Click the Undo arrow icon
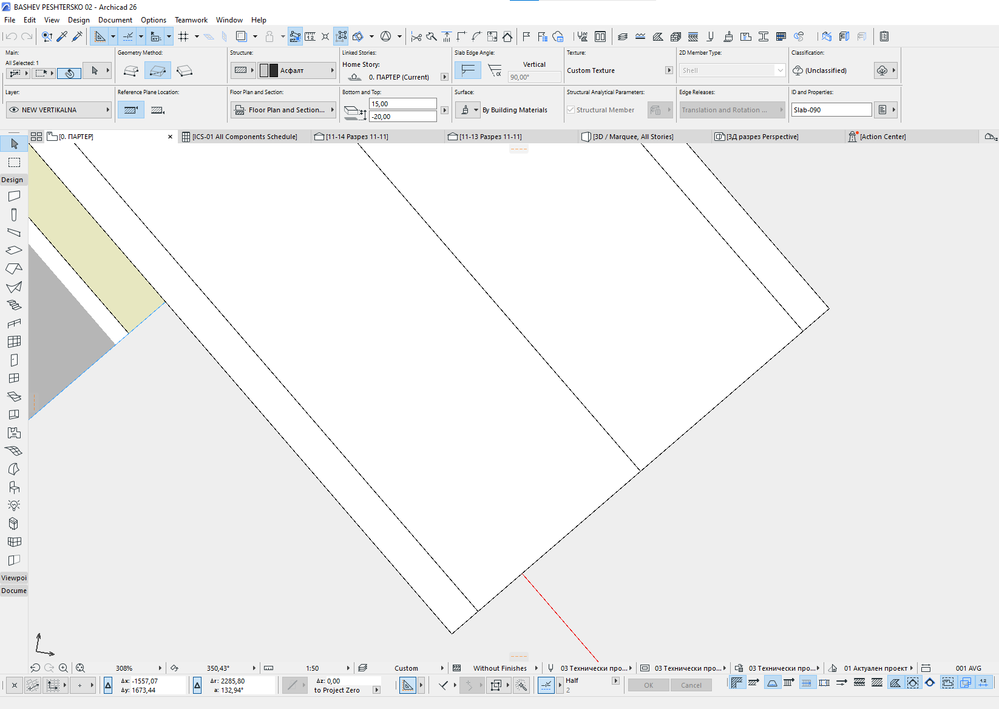Viewport: 999px width, 709px height. (x=11, y=36)
